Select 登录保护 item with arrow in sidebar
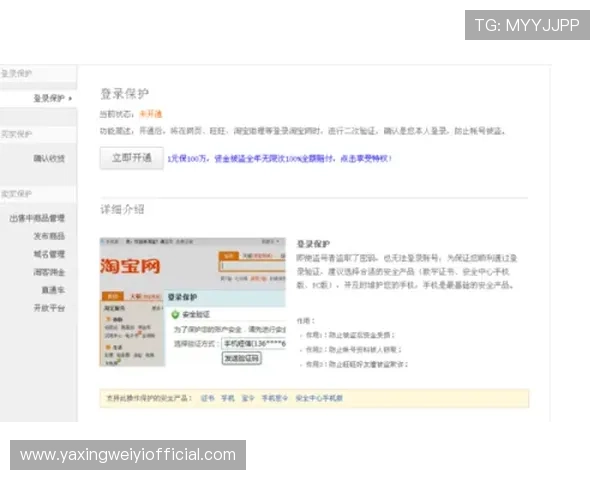 point(52,98)
